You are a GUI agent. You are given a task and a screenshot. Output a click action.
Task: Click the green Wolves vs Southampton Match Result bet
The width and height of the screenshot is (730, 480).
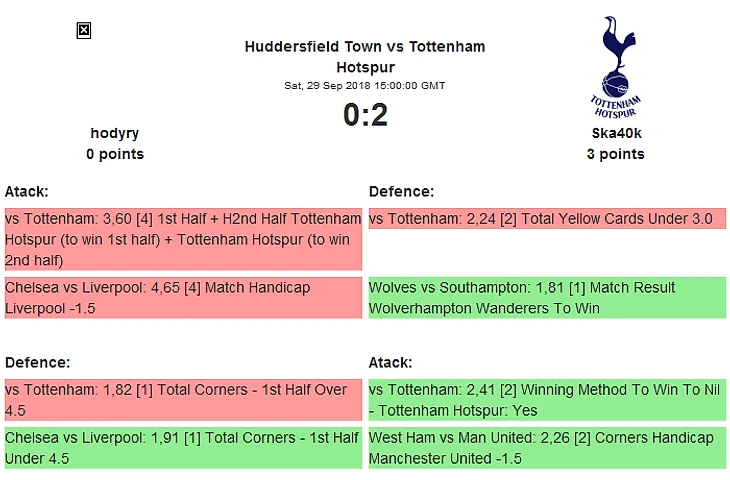547,298
